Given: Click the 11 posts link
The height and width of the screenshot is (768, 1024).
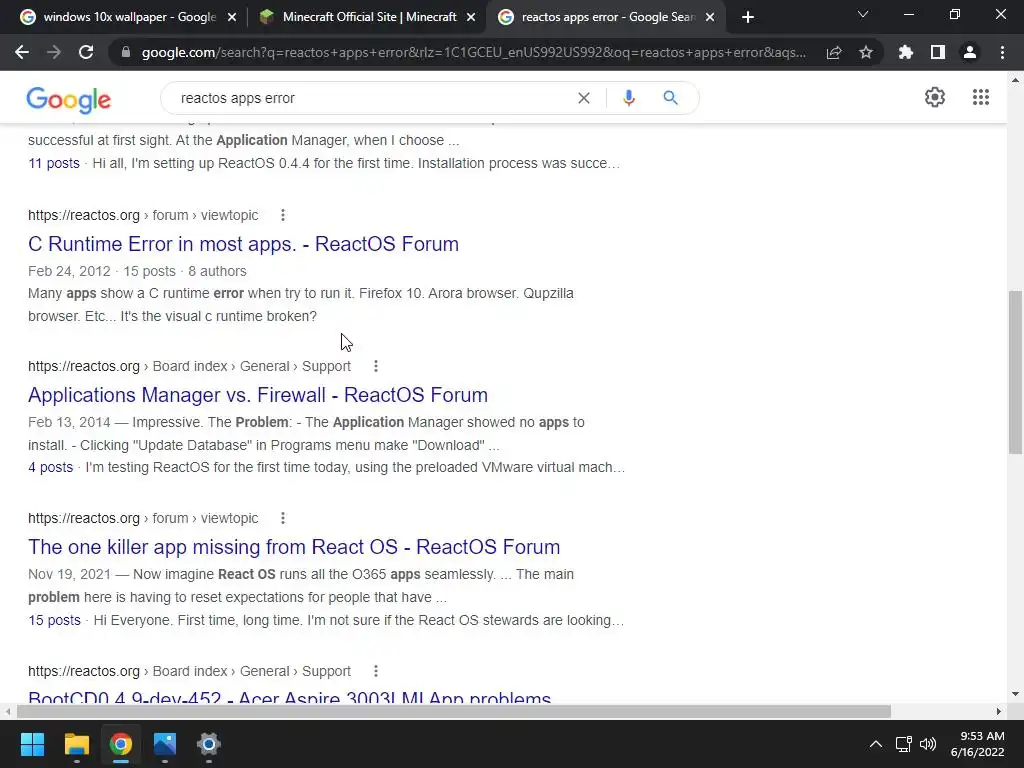Looking at the screenshot, I should pyautogui.click(x=54, y=163).
